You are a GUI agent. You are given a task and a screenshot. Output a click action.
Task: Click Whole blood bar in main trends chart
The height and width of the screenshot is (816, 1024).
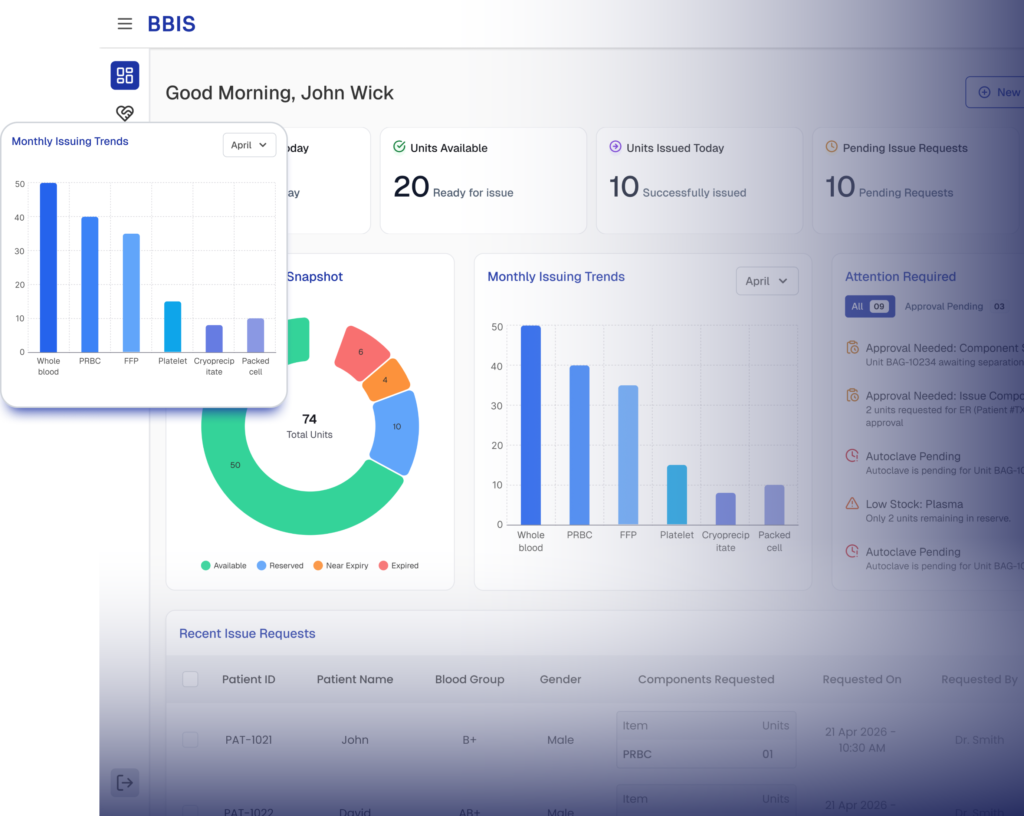[x=530, y=425]
